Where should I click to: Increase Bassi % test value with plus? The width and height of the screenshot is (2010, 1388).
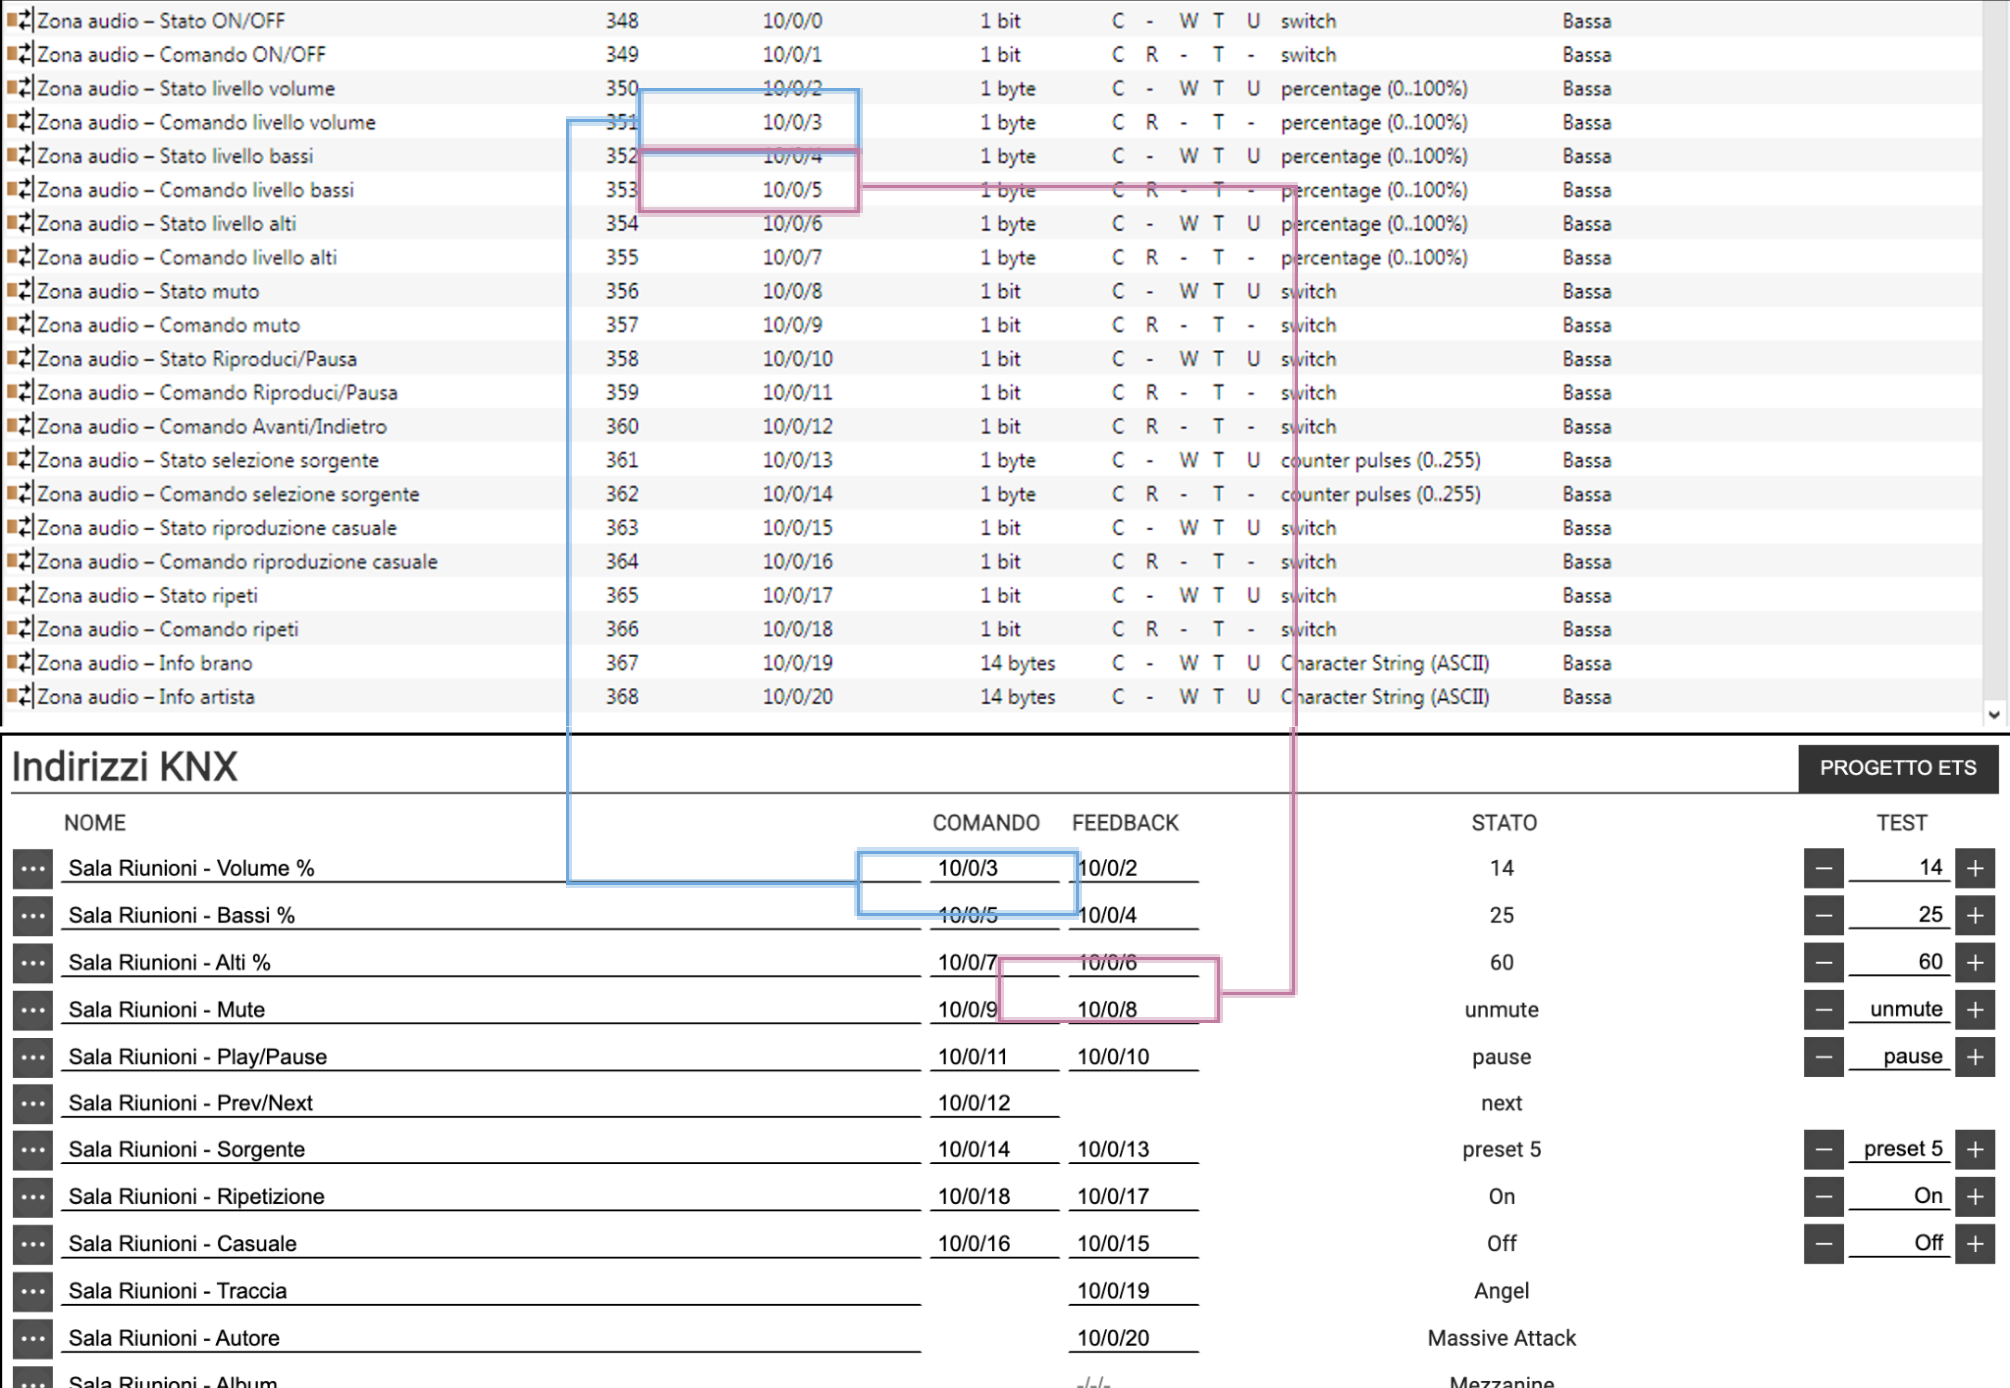1975,915
